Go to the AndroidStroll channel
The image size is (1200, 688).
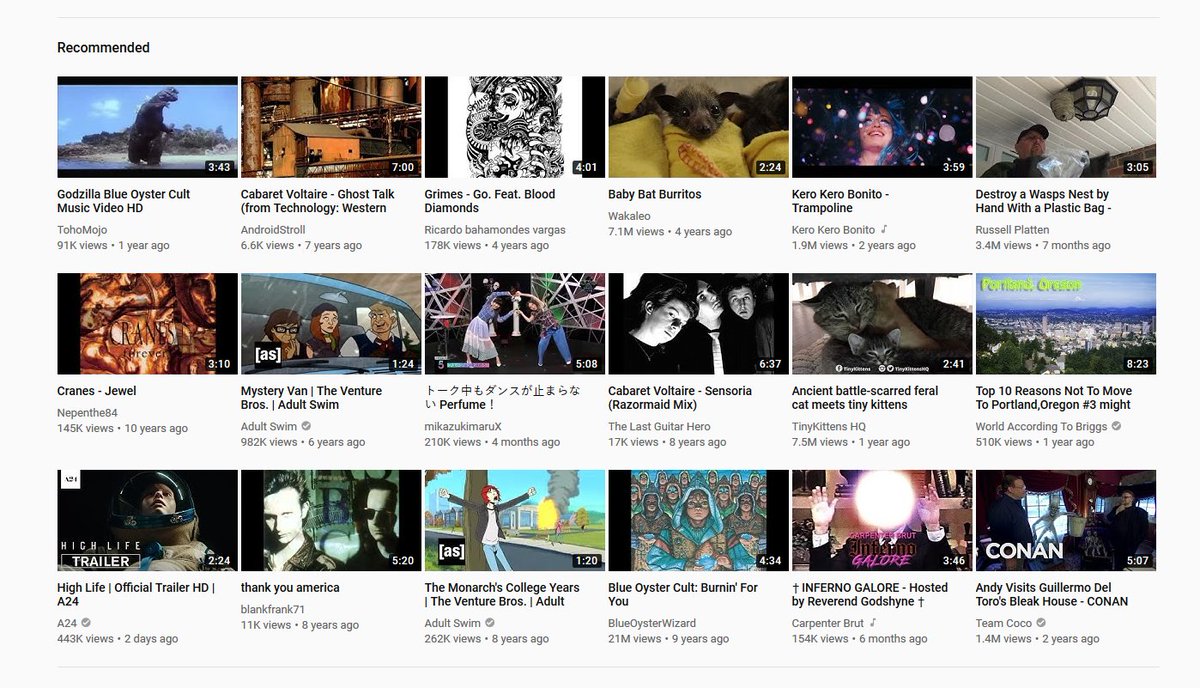(273, 230)
